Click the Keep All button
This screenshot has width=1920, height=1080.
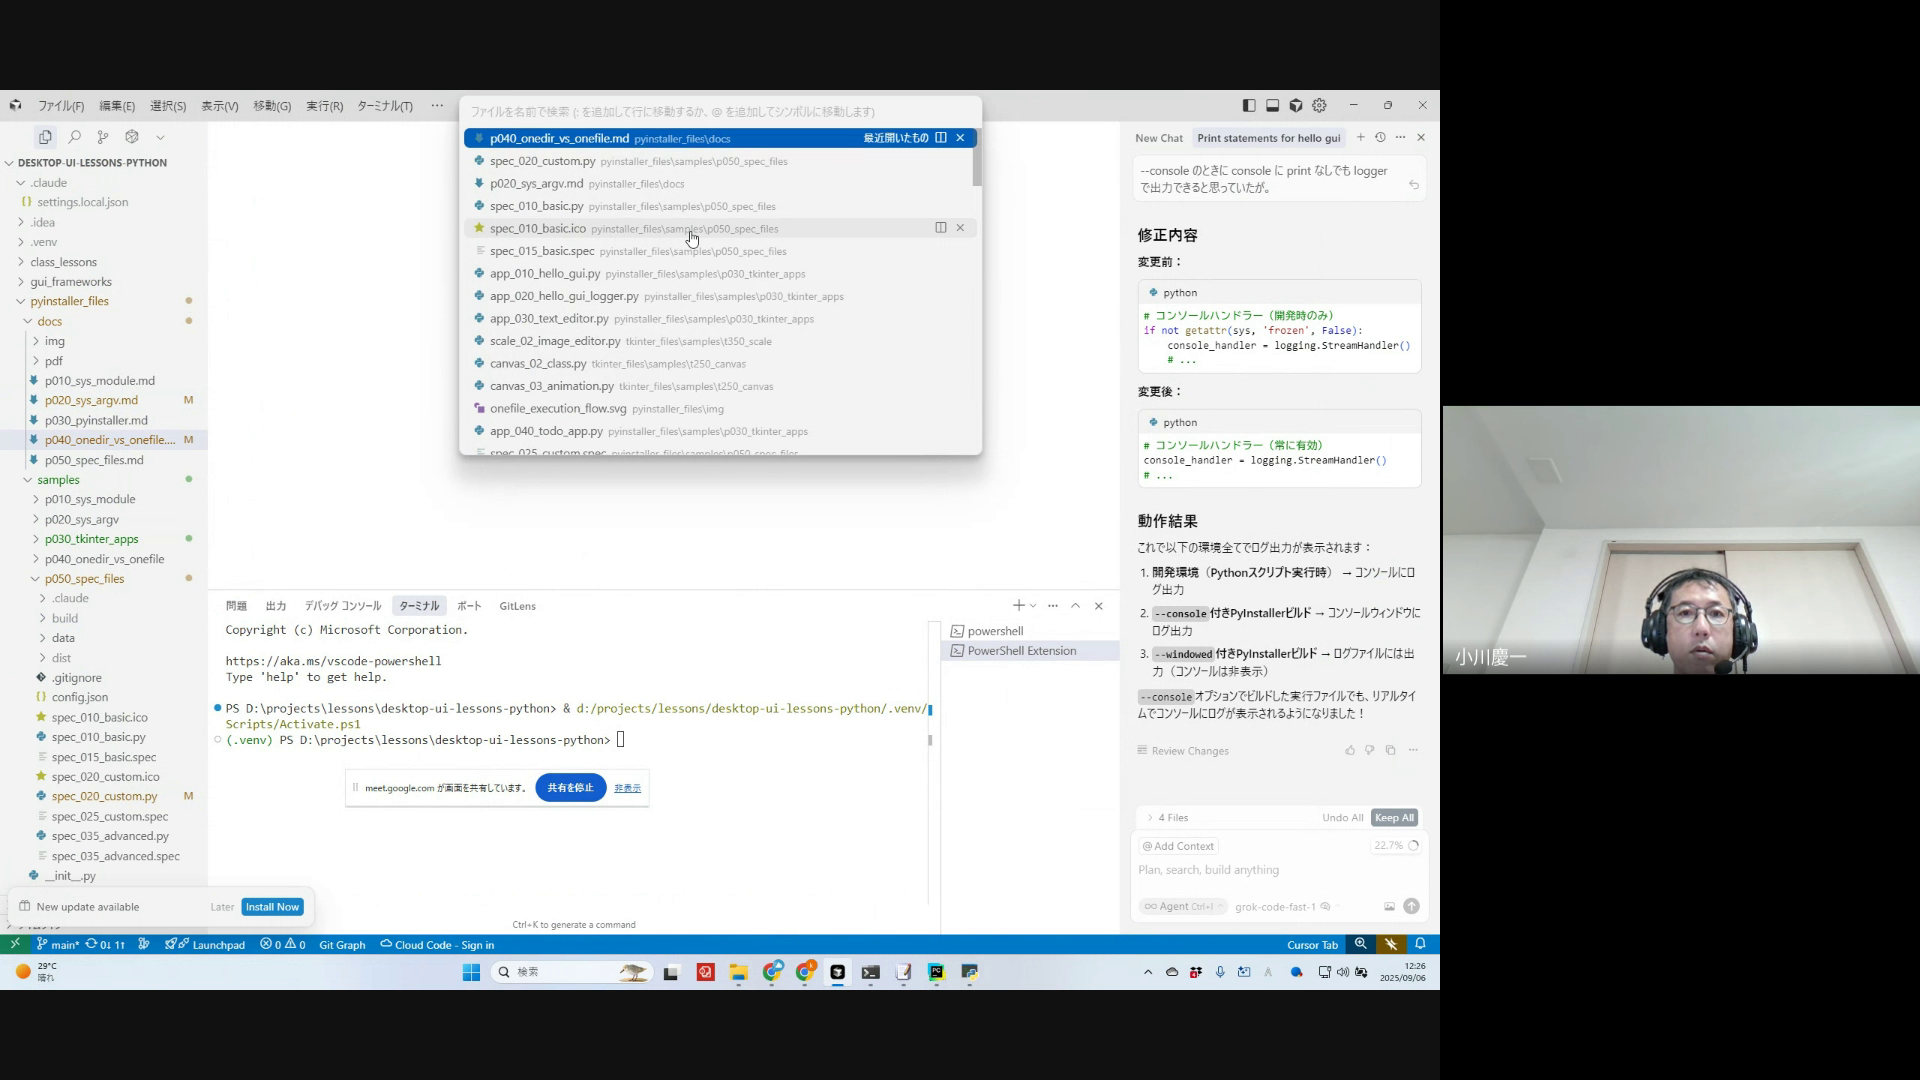click(1394, 818)
